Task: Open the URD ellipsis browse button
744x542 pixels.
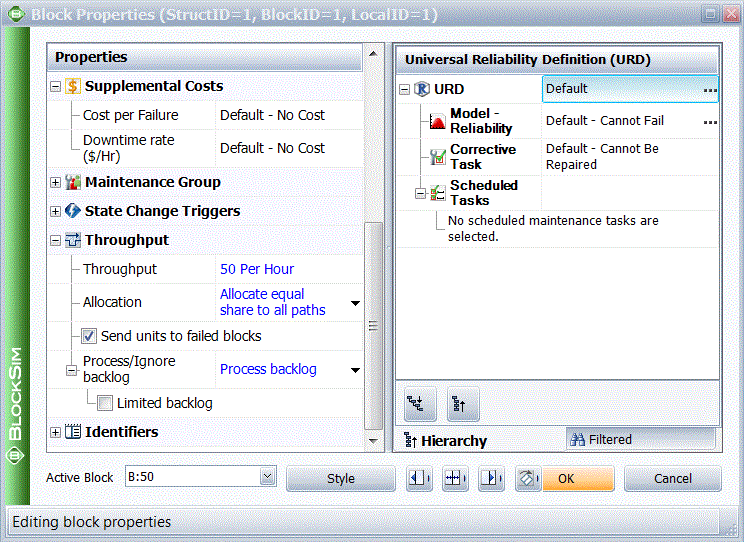Action: coord(710,90)
